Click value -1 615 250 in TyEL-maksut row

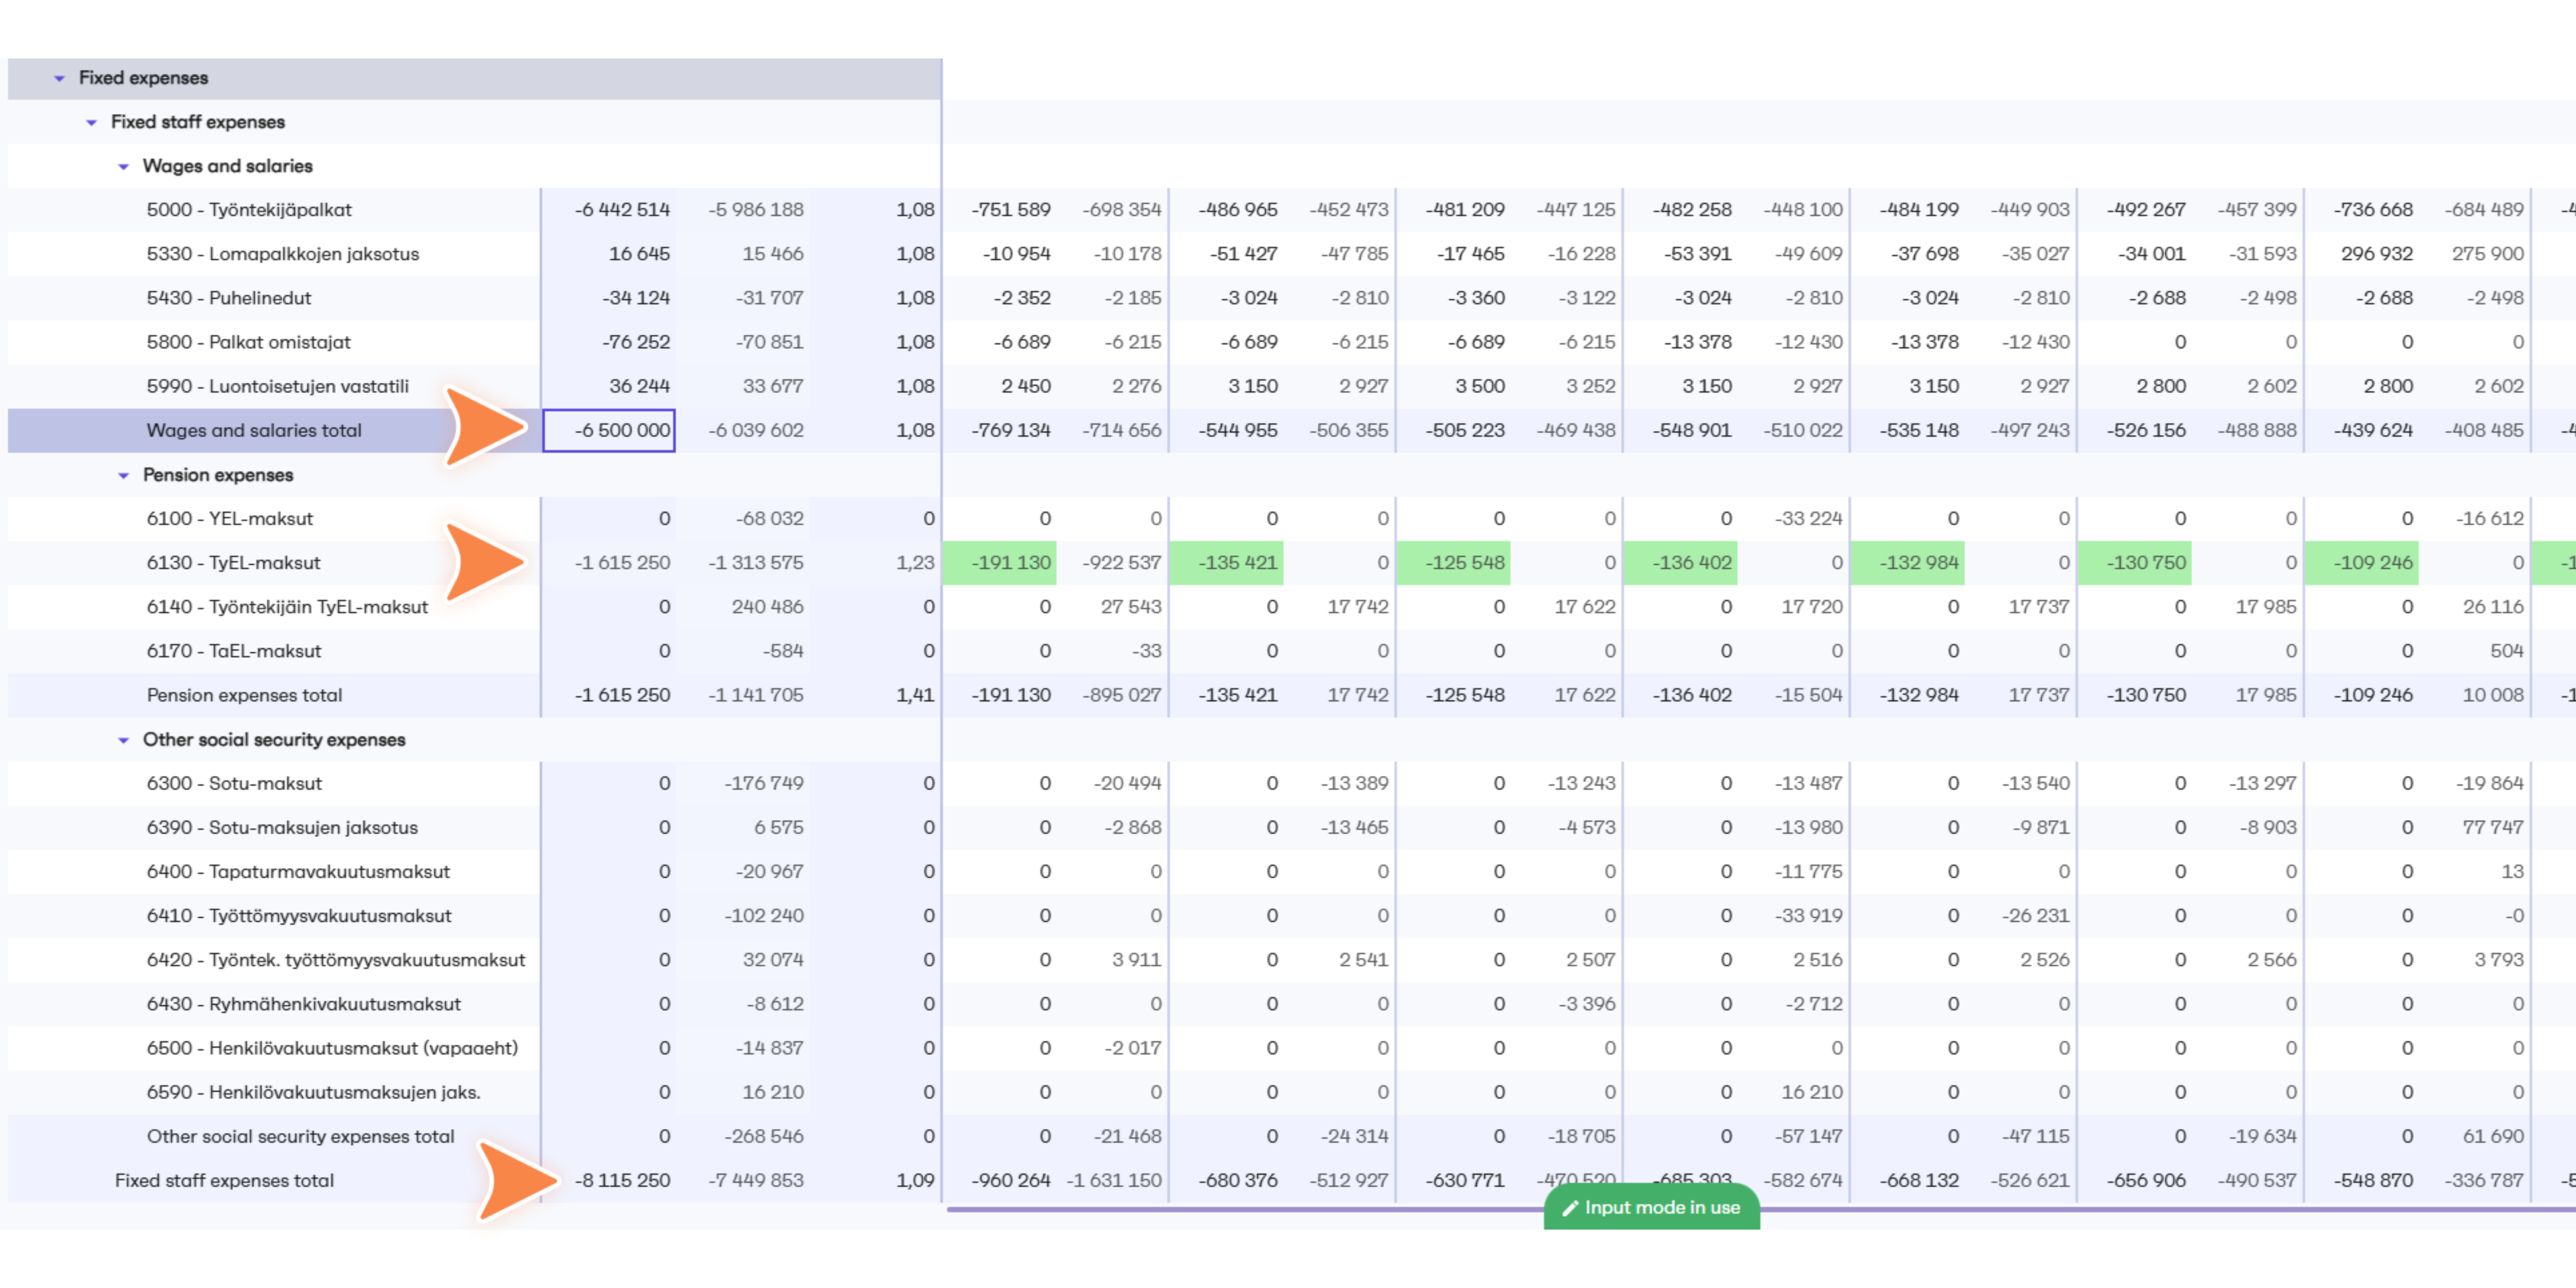(622, 563)
